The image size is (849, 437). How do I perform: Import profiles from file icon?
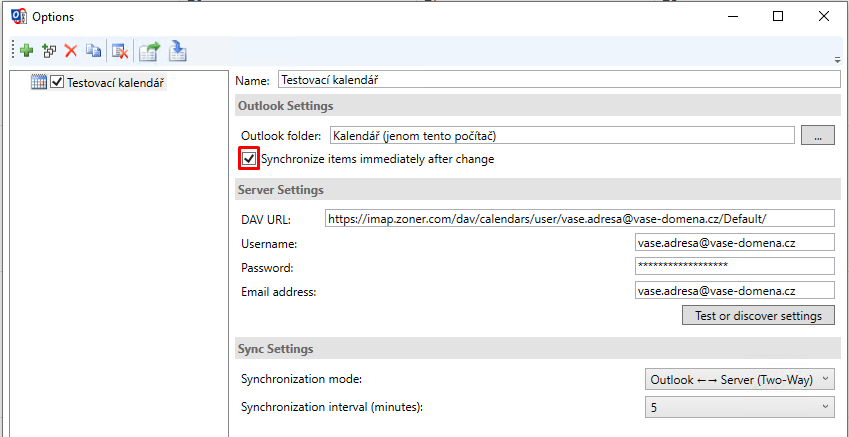pyautogui.click(x=178, y=51)
